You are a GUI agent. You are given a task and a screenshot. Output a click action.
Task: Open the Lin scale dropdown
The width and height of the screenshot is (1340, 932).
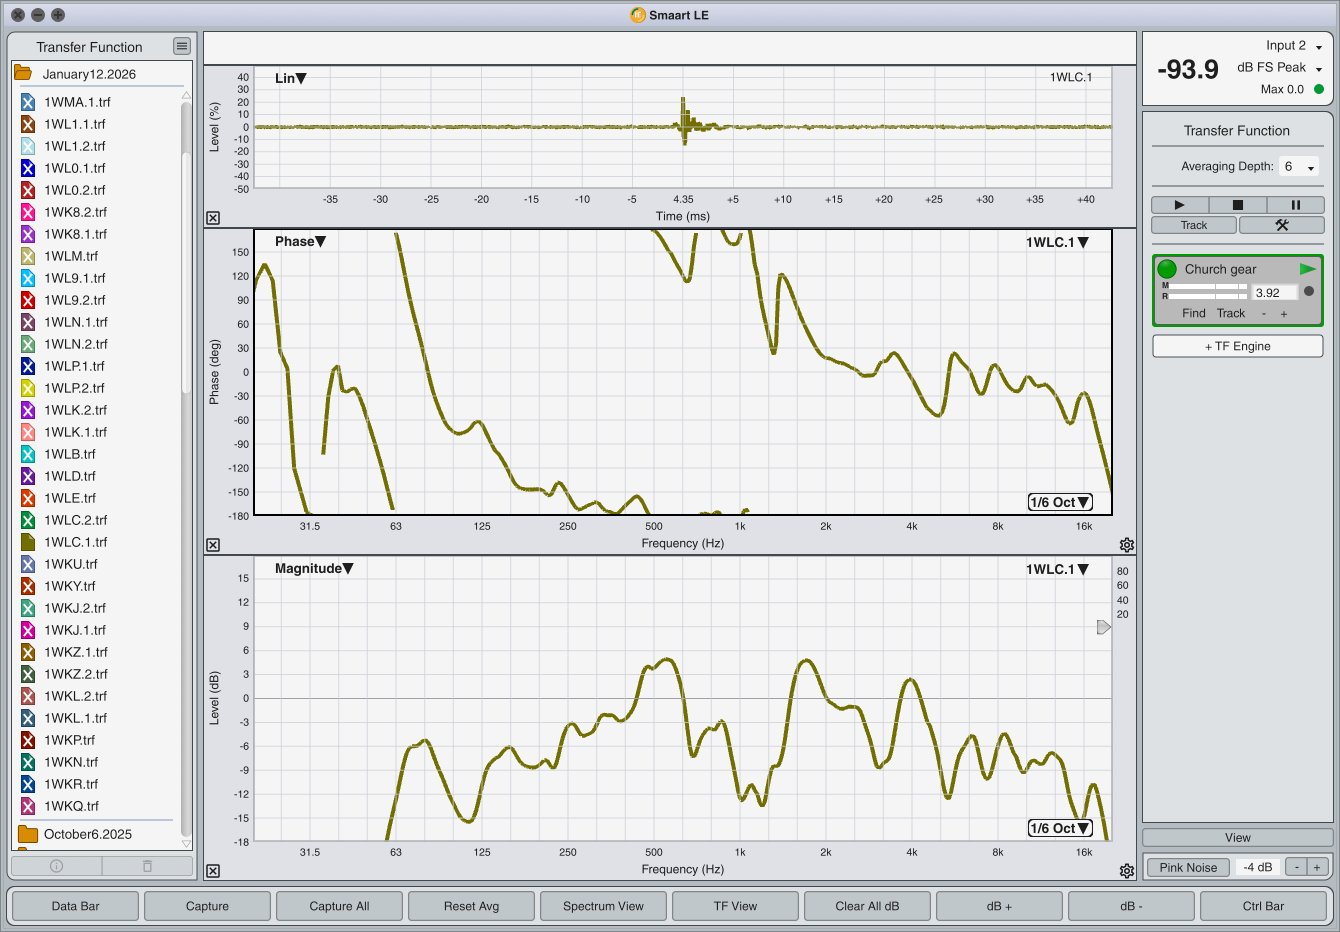click(291, 78)
